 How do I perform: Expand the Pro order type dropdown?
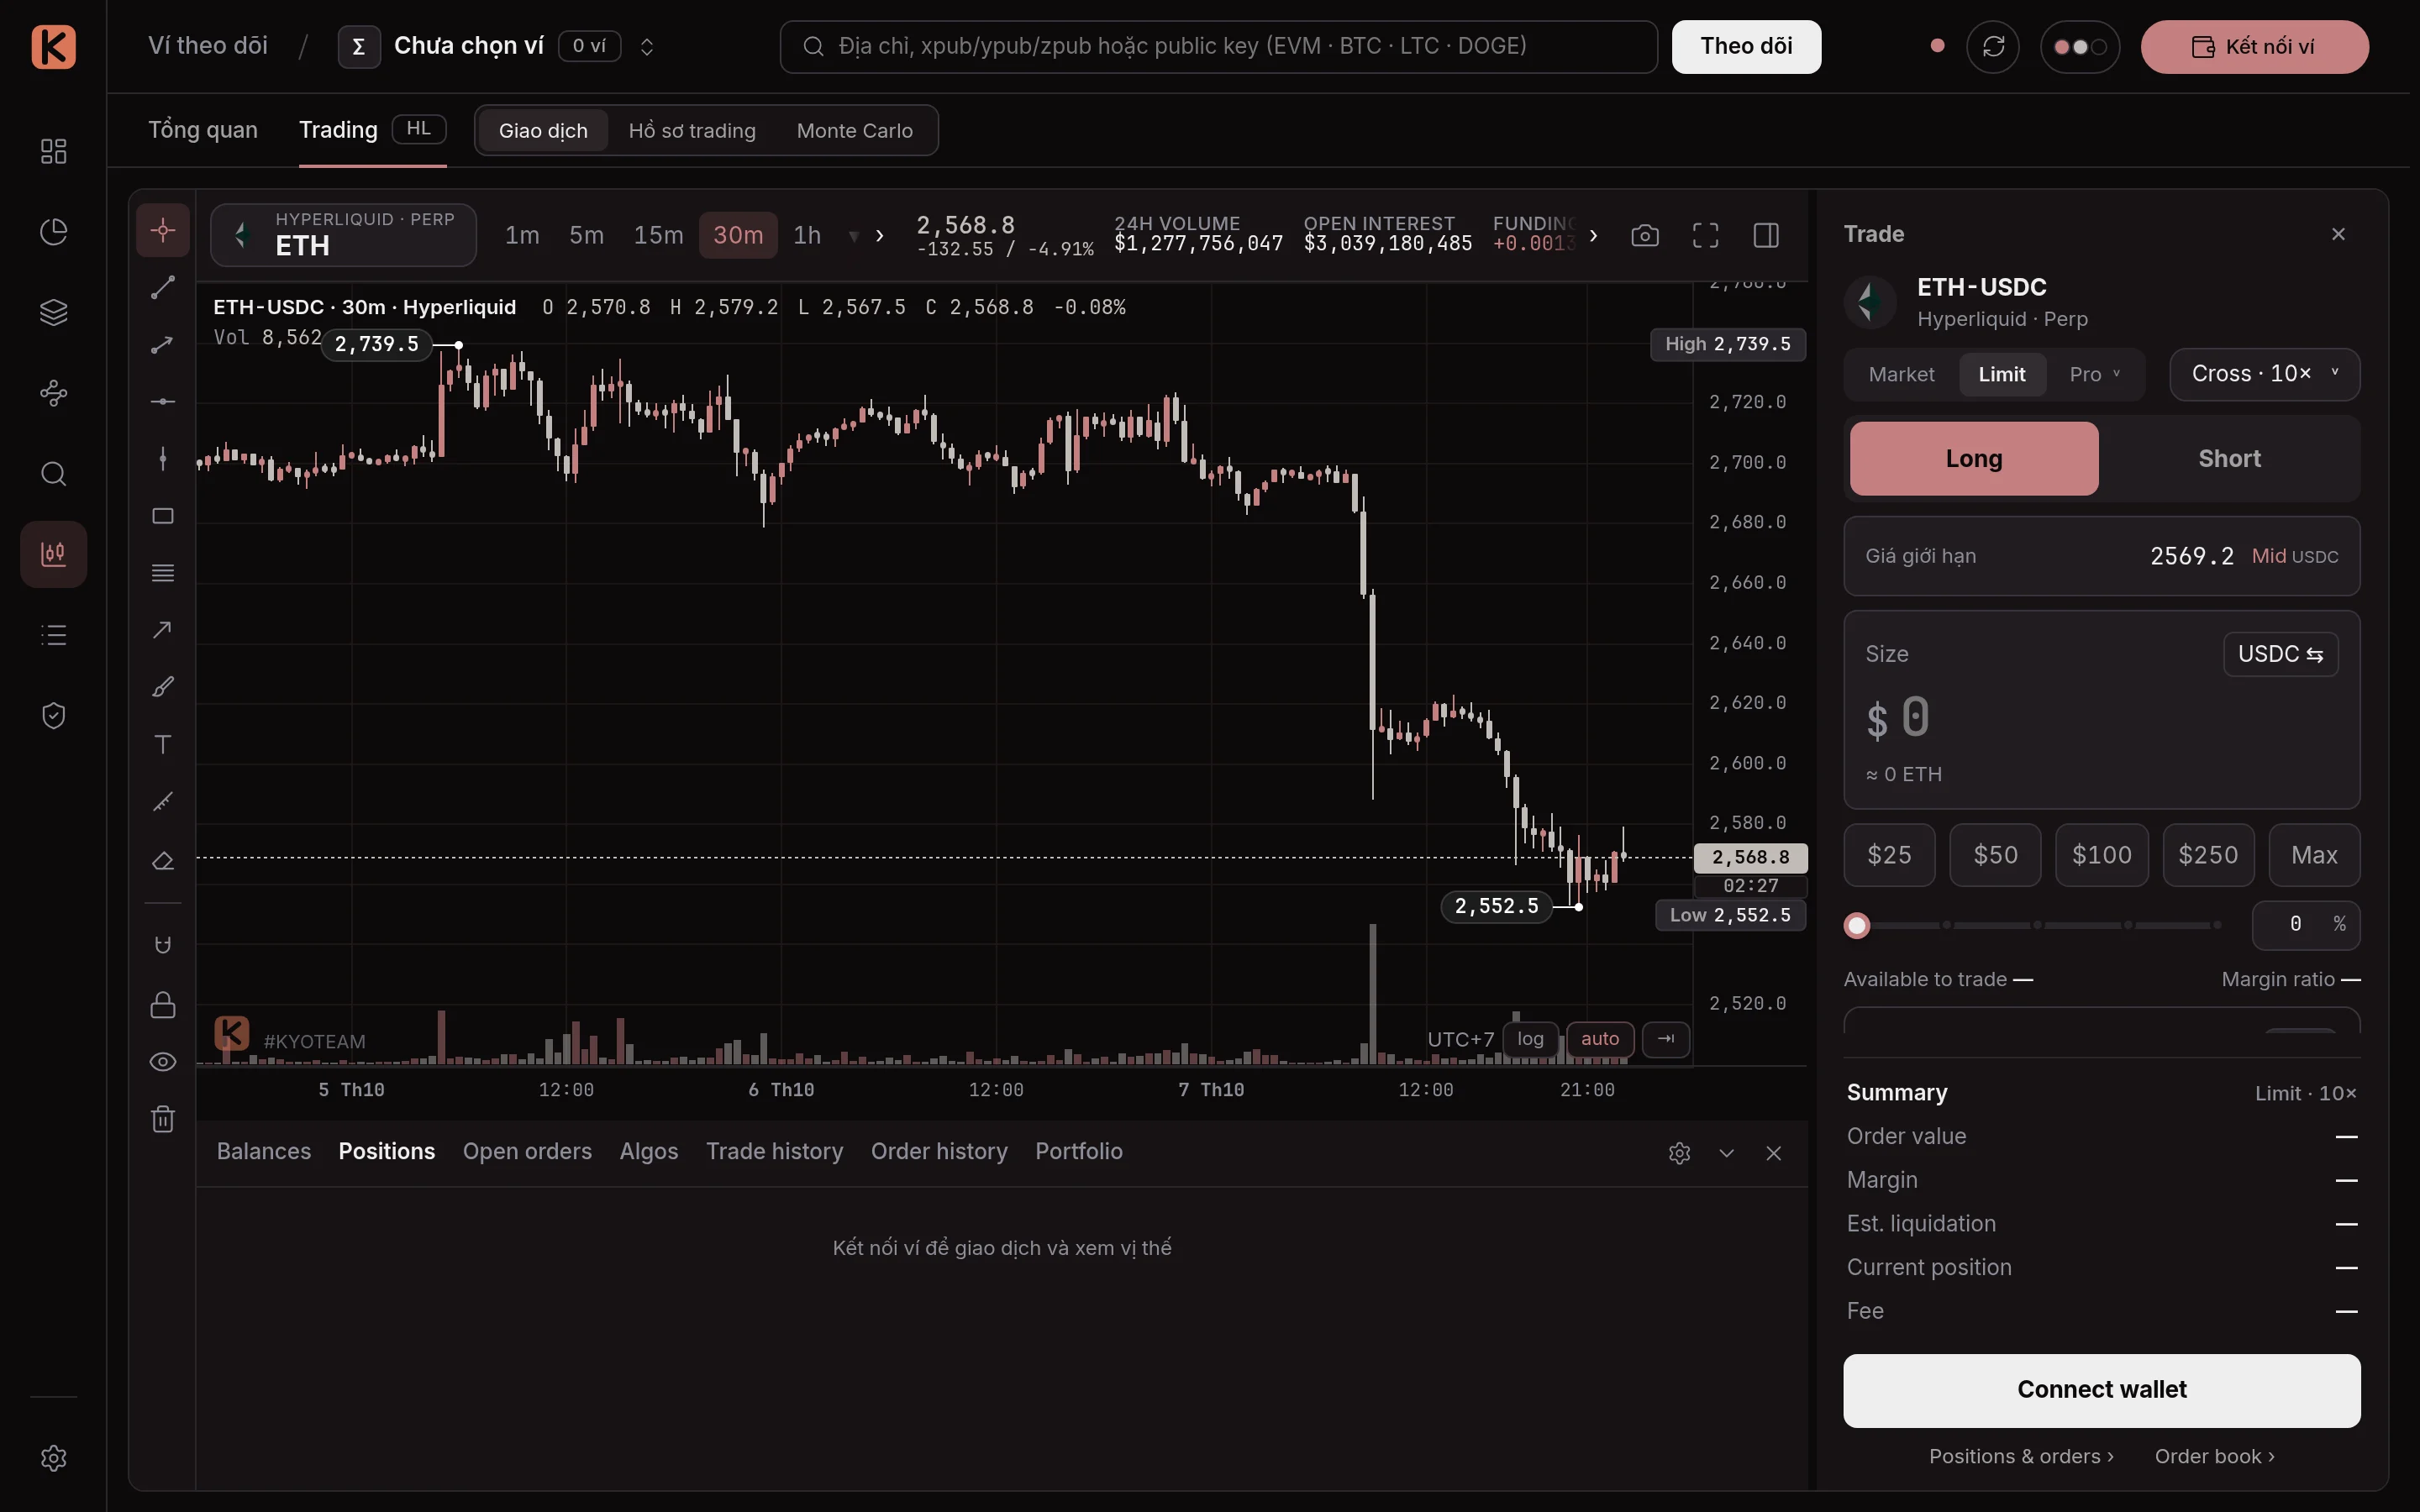tap(2095, 374)
